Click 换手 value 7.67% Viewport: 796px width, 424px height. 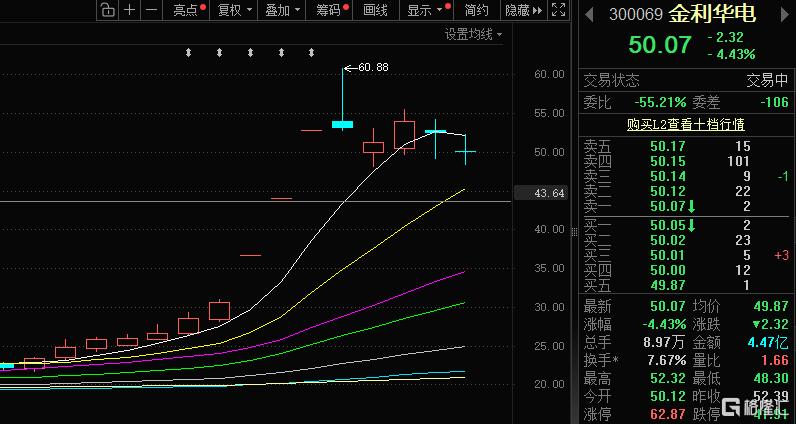[x=667, y=361]
